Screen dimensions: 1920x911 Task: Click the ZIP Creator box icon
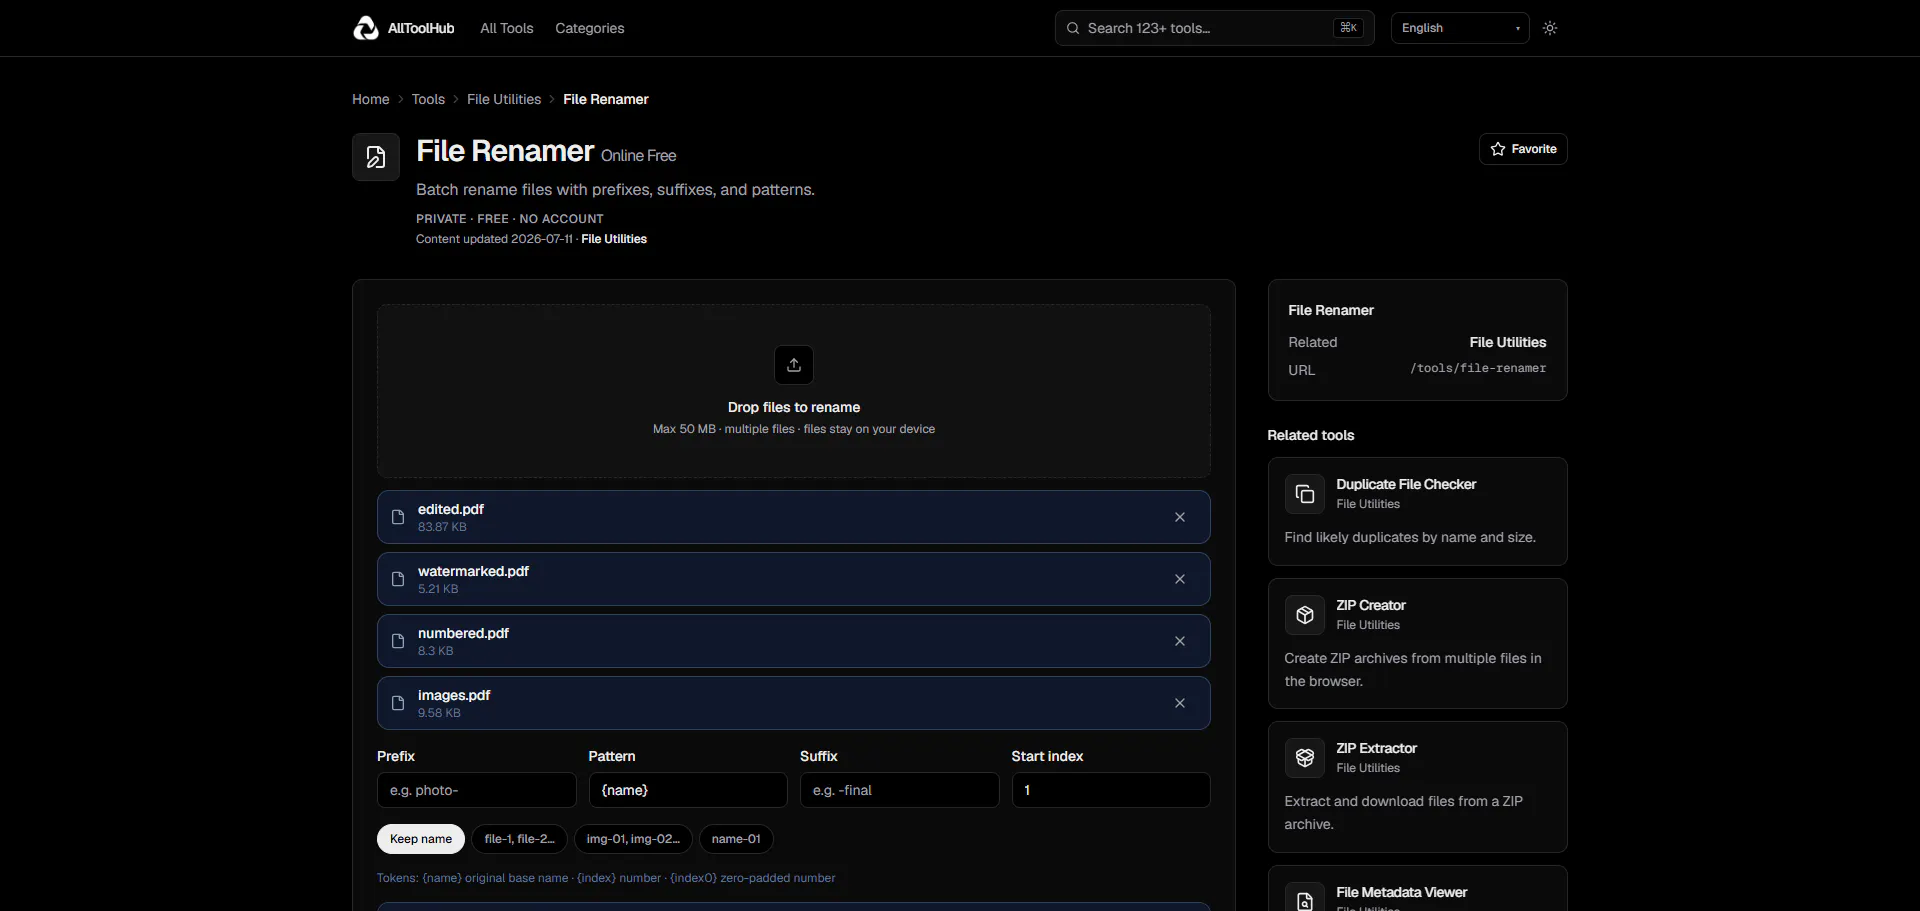pos(1305,615)
